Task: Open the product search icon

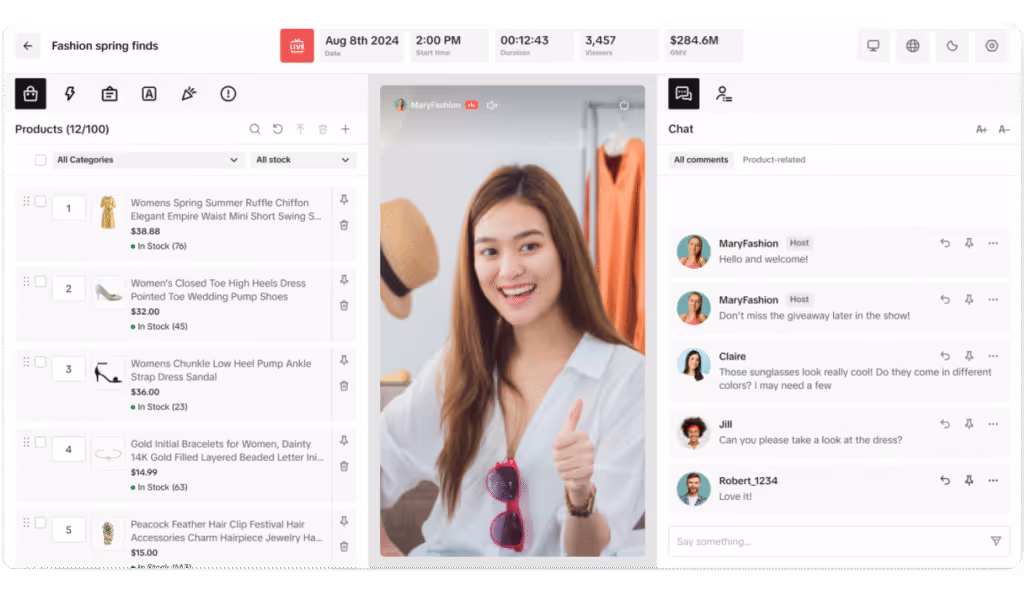Action: coord(255,129)
